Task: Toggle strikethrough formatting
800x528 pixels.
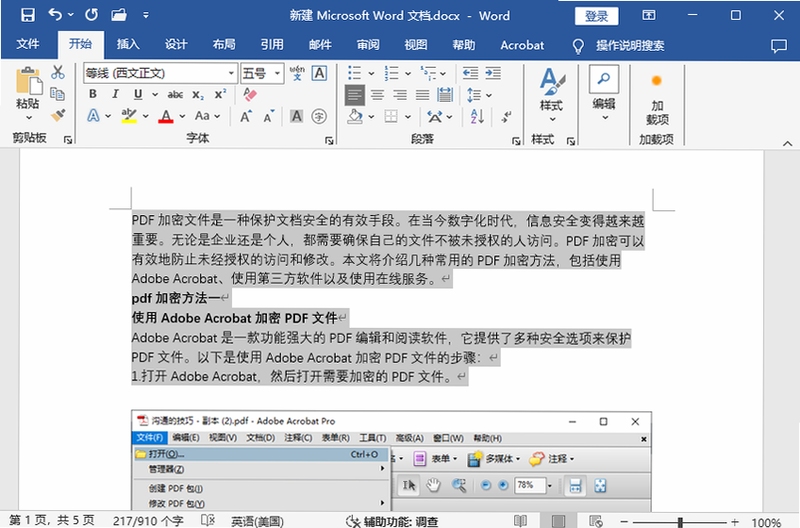Action: point(175,94)
